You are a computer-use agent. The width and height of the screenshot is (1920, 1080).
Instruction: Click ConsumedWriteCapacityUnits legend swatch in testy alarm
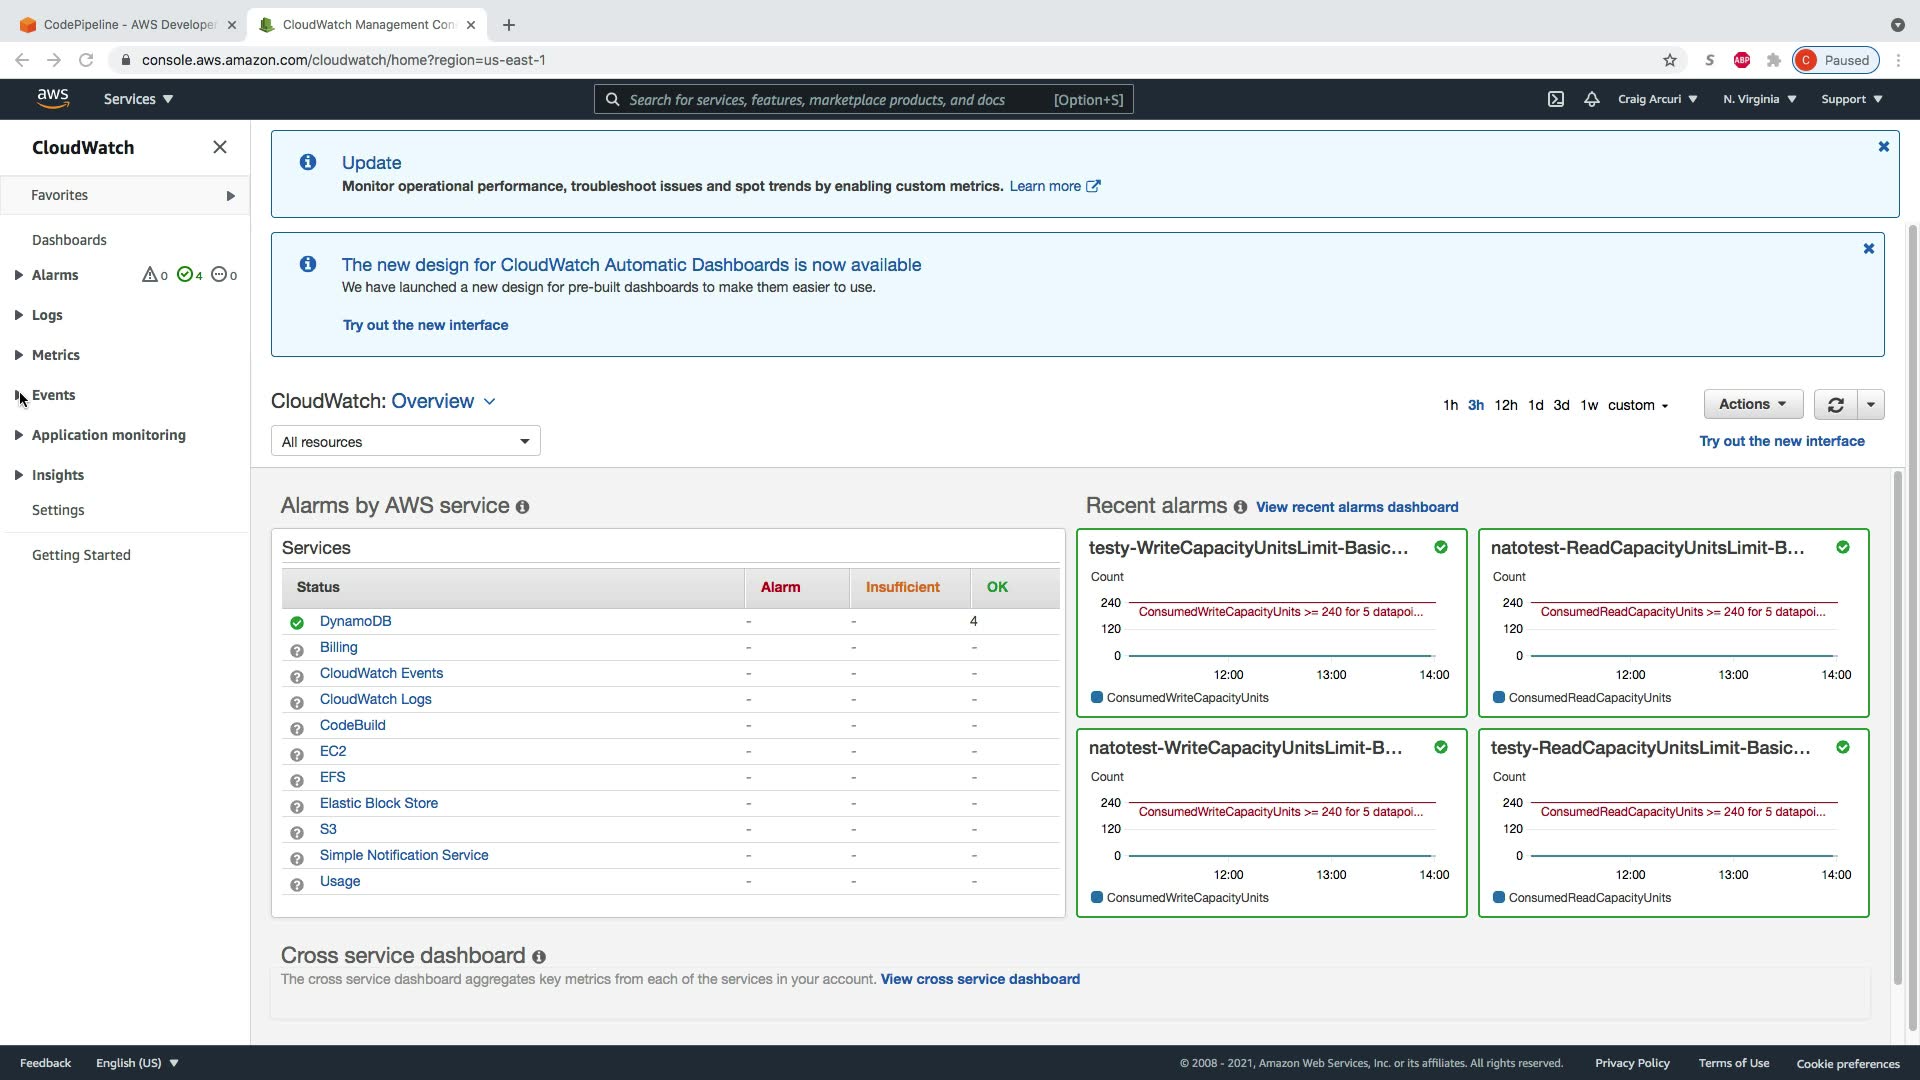point(1097,697)
